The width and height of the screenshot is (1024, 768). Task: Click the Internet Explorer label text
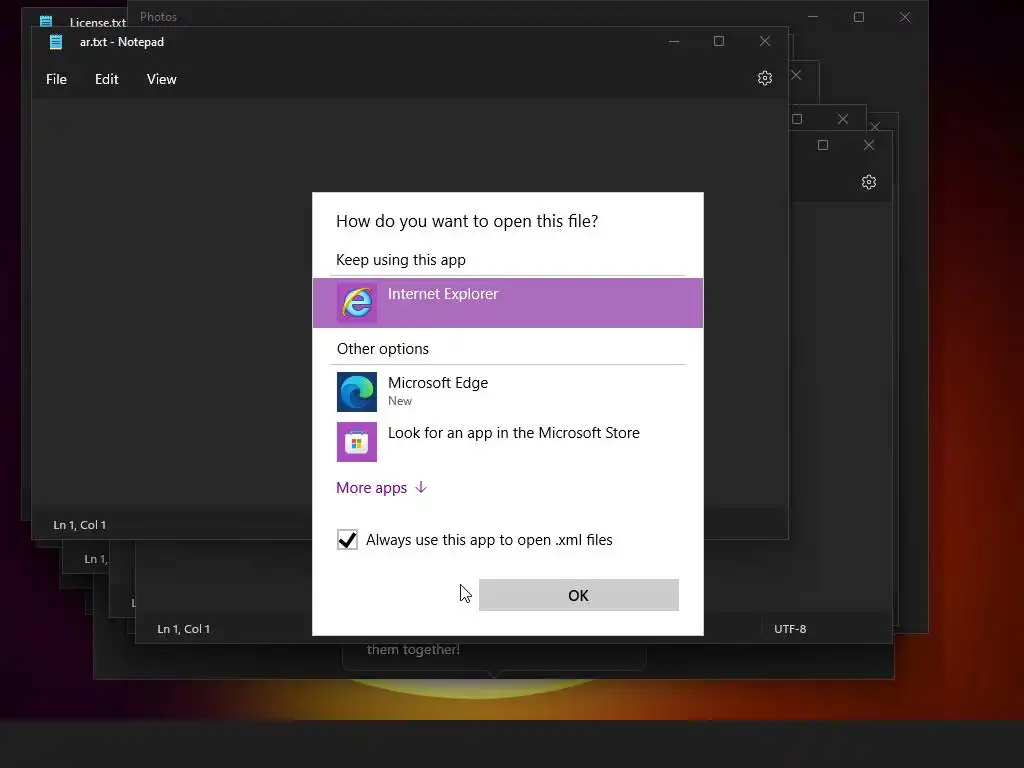pyautogui.click(x=443, y=294)
